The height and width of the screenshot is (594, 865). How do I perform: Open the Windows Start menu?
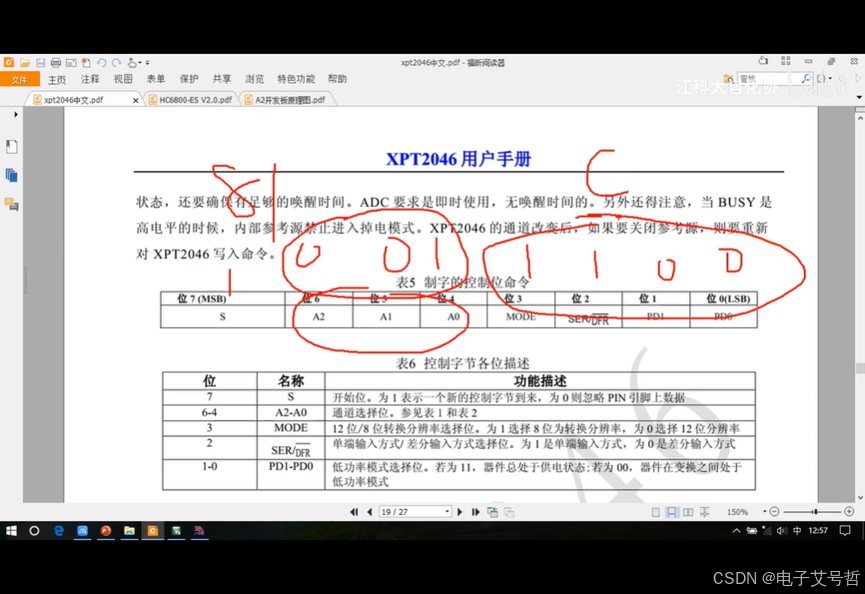click(x=11, y=531)
